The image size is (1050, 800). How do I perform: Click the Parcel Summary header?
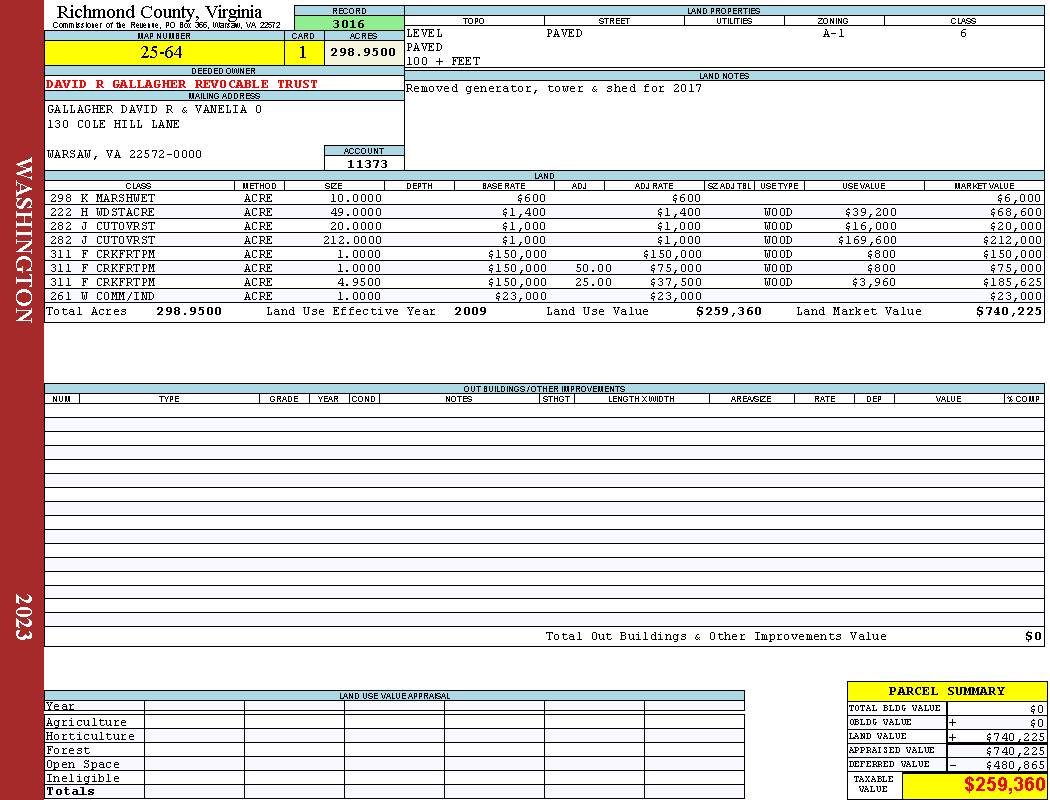(x=947, y=691)
